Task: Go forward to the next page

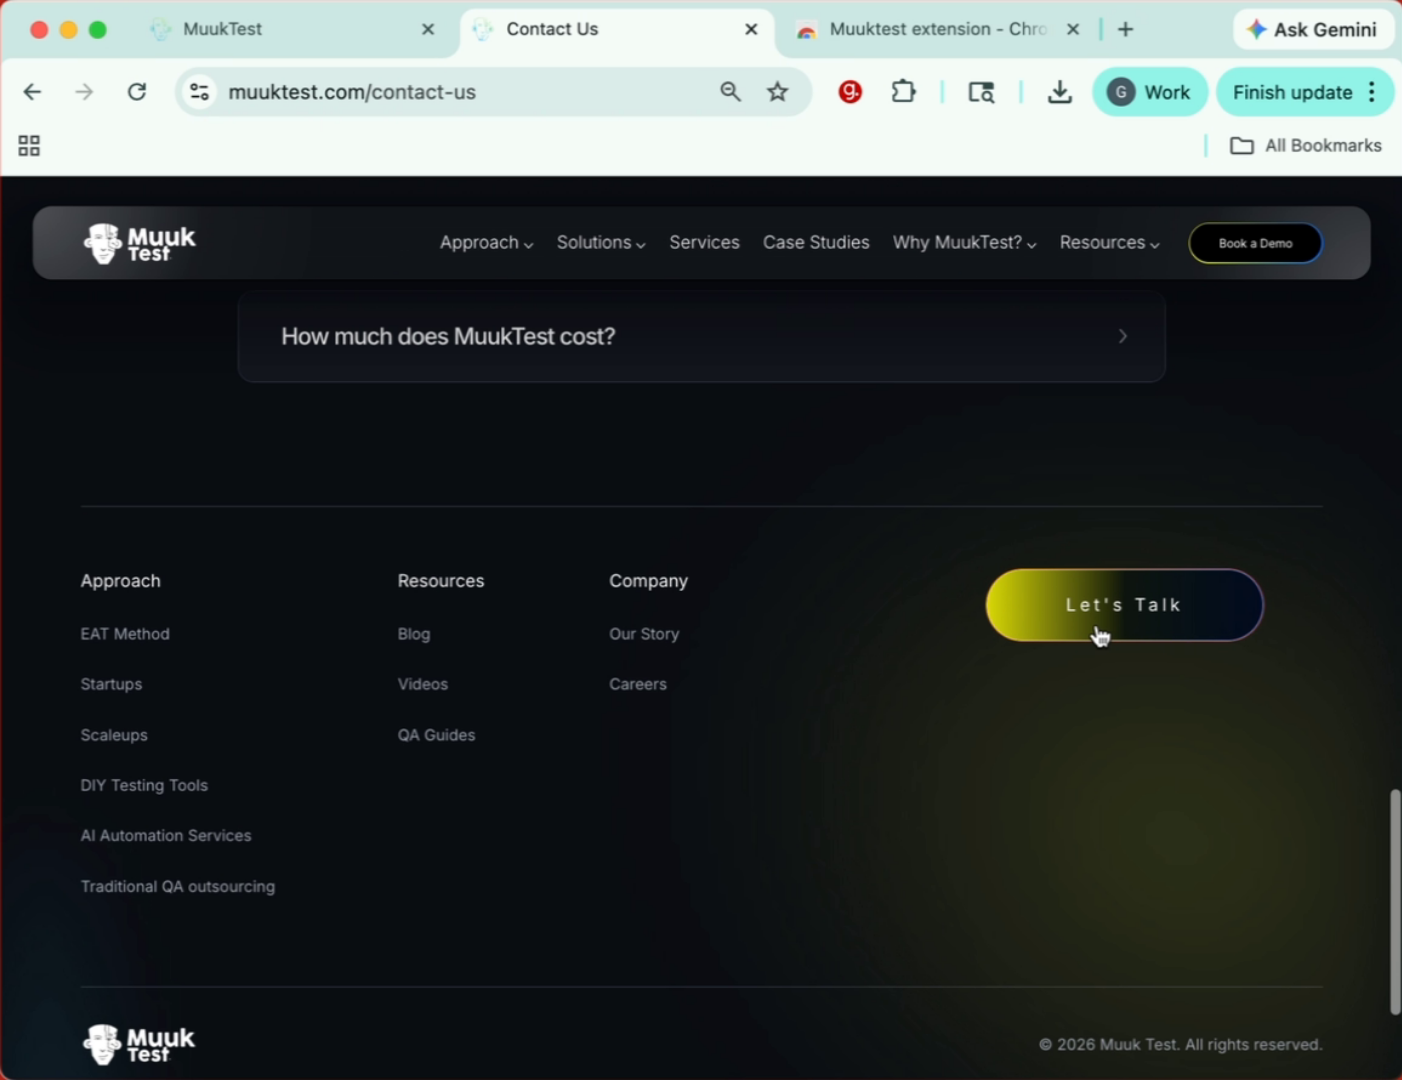Action: 84,92
